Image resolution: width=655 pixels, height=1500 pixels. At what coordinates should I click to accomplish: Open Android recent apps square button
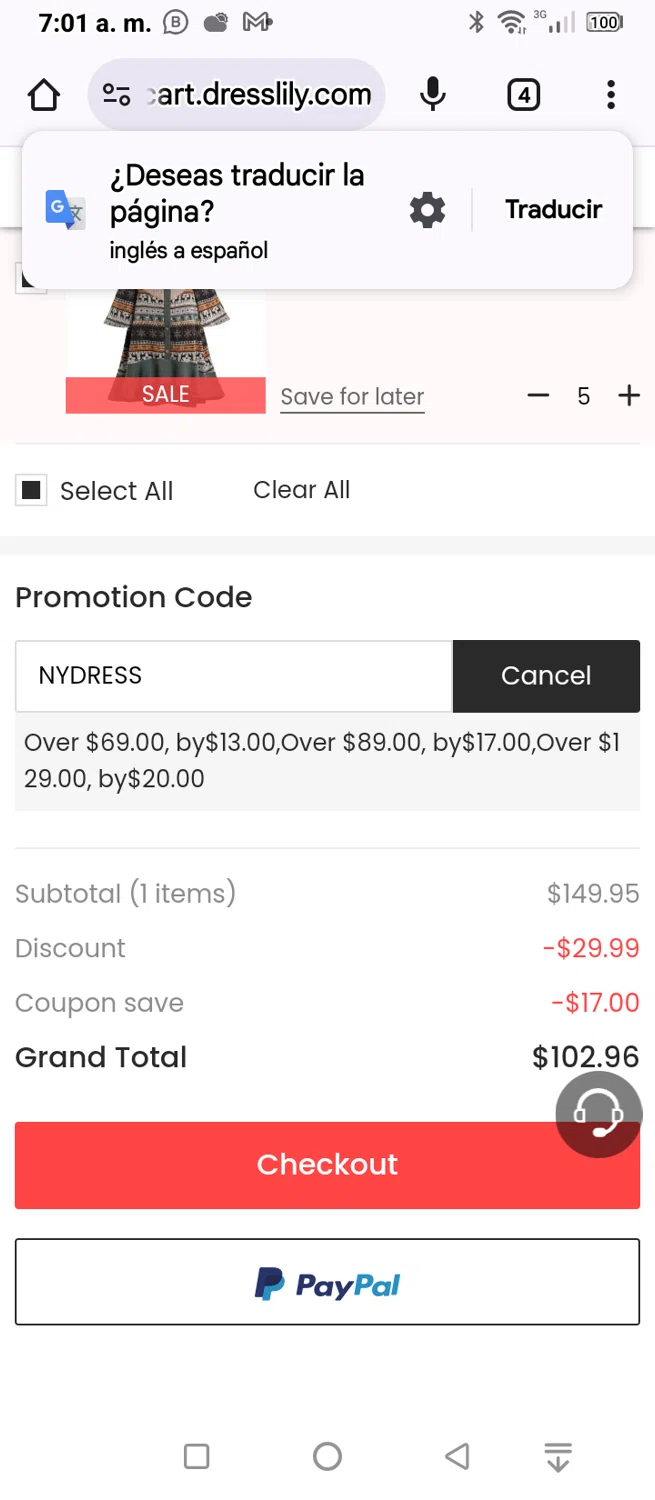pos(197,1456)
